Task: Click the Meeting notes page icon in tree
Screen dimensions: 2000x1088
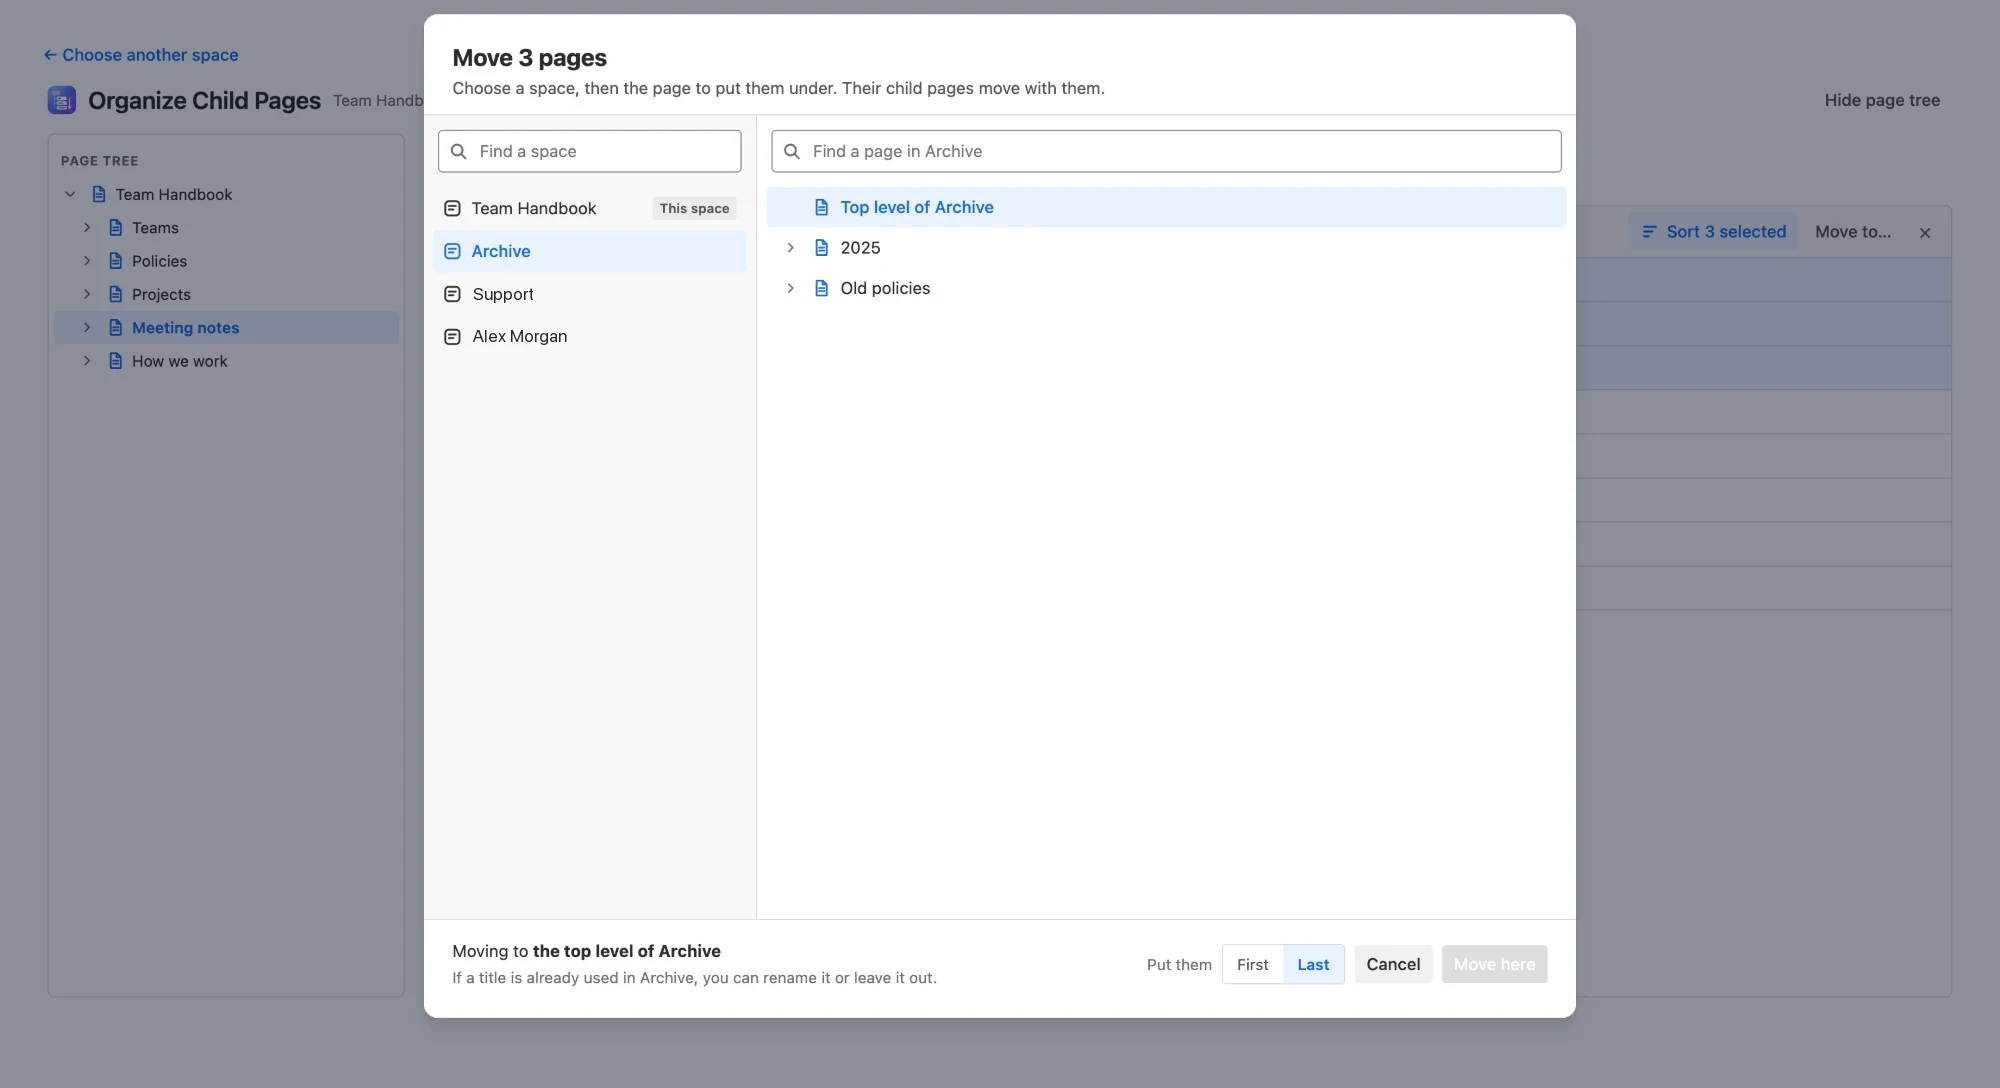Action: click(115, 328)
